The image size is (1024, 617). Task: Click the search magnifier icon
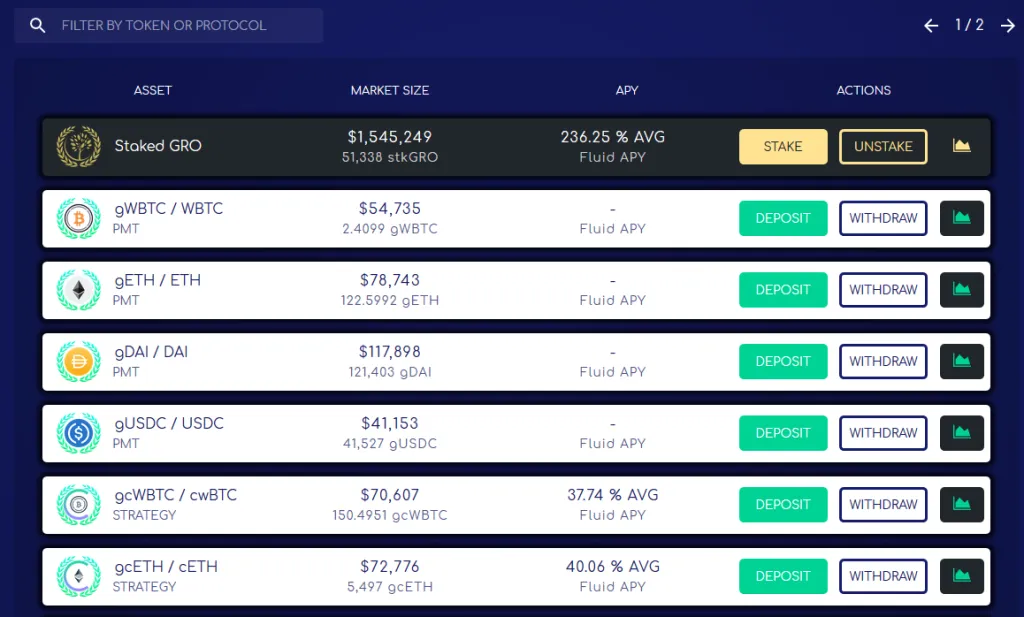[38, 25]
